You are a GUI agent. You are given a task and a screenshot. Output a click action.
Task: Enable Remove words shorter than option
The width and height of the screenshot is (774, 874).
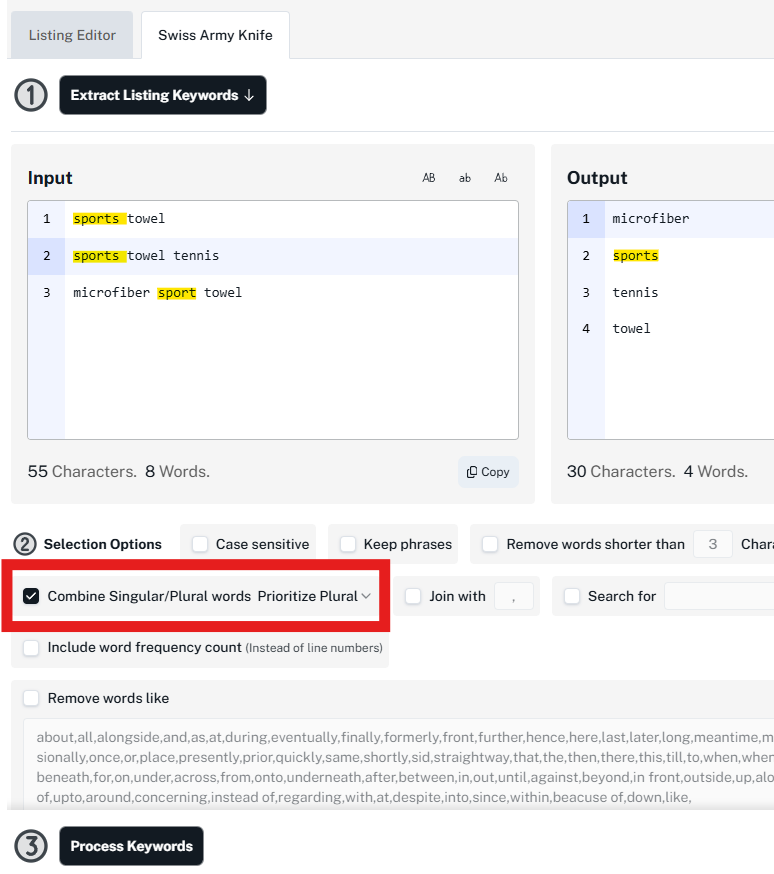point(490,544)
